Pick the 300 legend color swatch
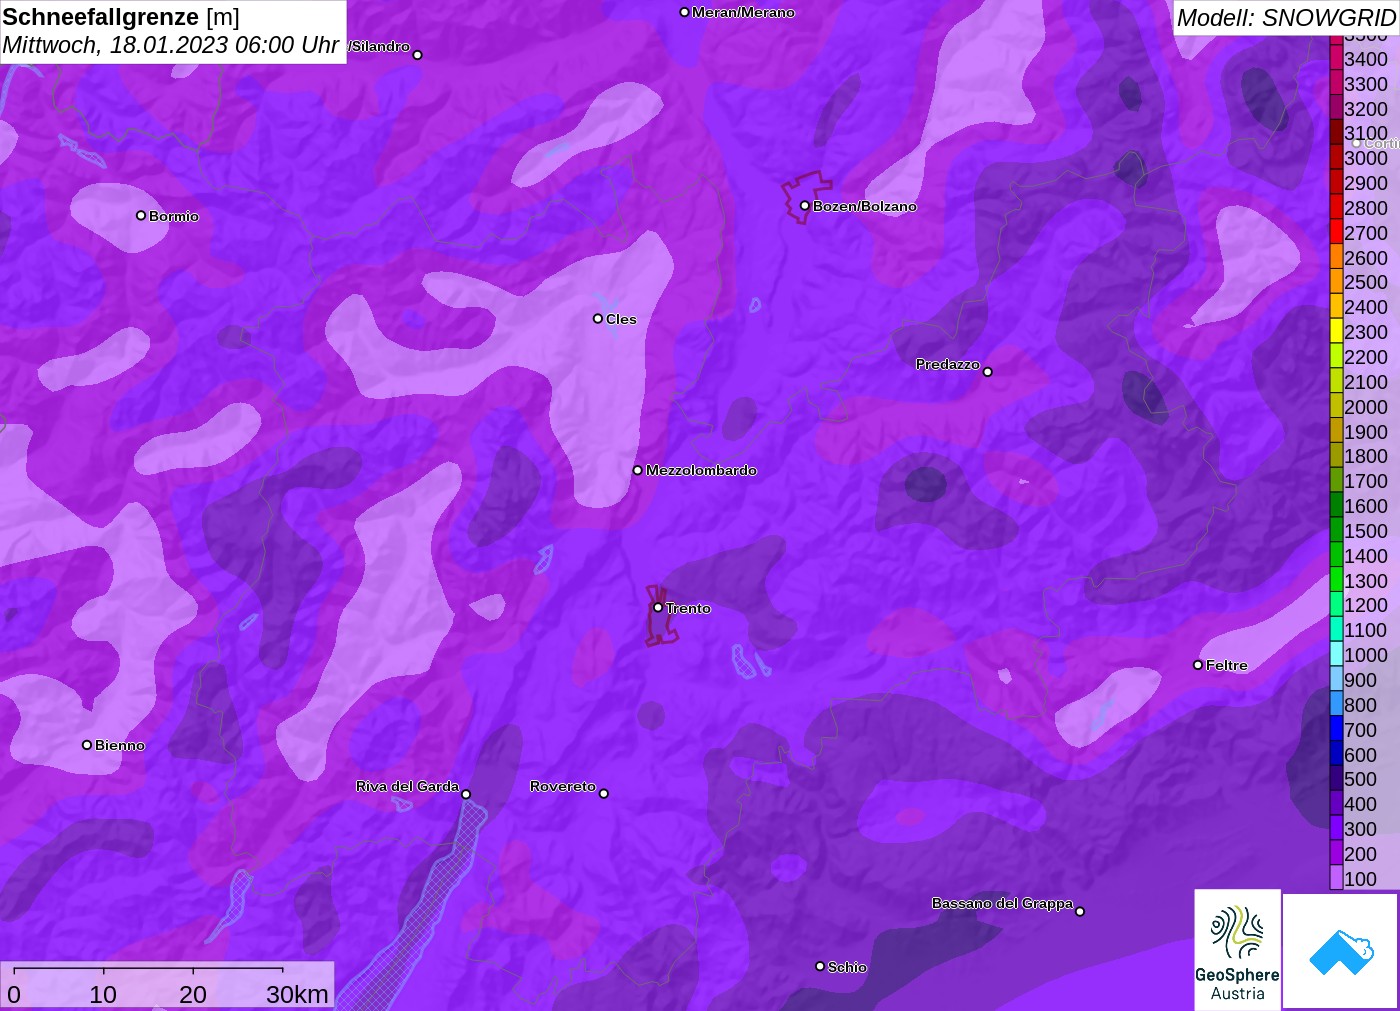 coord(1336,829)
